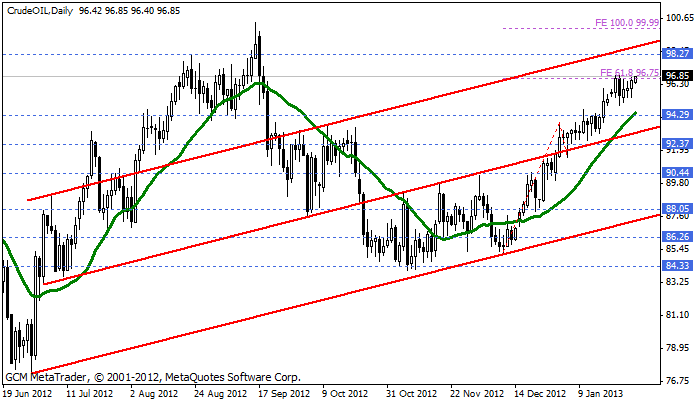Click the 90.44 price level tag
This screenshot has width=700, height=402.
pos(677,173)
